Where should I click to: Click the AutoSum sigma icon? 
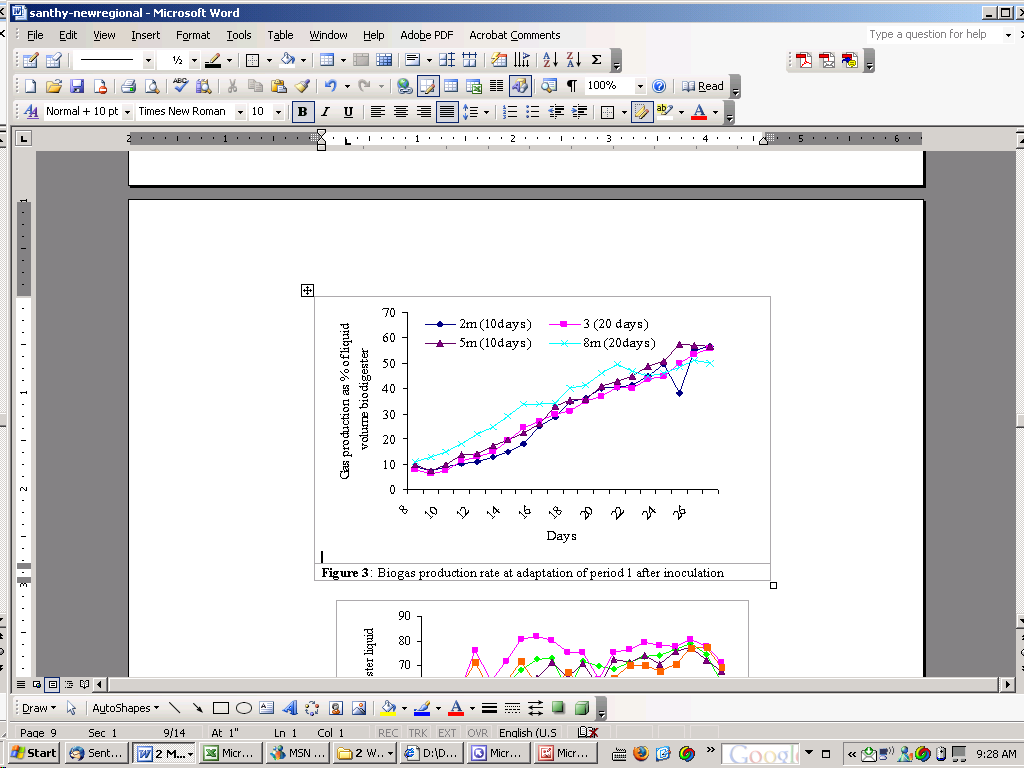[x=596, y=60]
